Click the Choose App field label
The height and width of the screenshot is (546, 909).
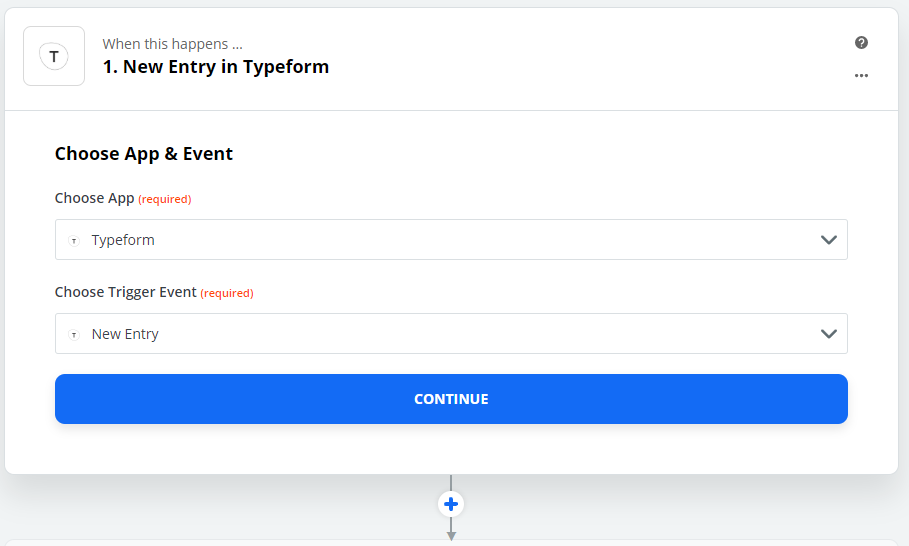[94, 198]
